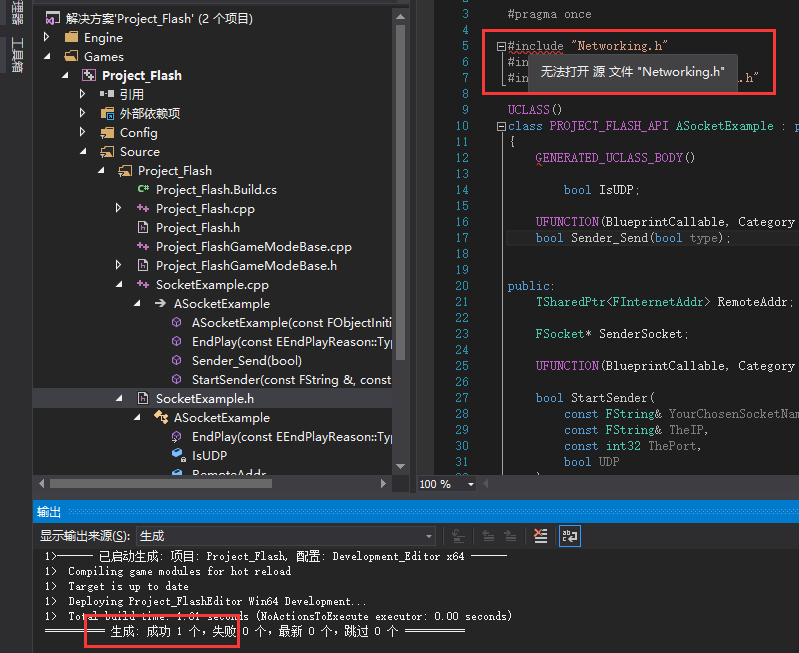This screenshot has height=653, width=799.
Task: Click the Project_Flash.Build.cs C# file icon
Action: [143, 190]
